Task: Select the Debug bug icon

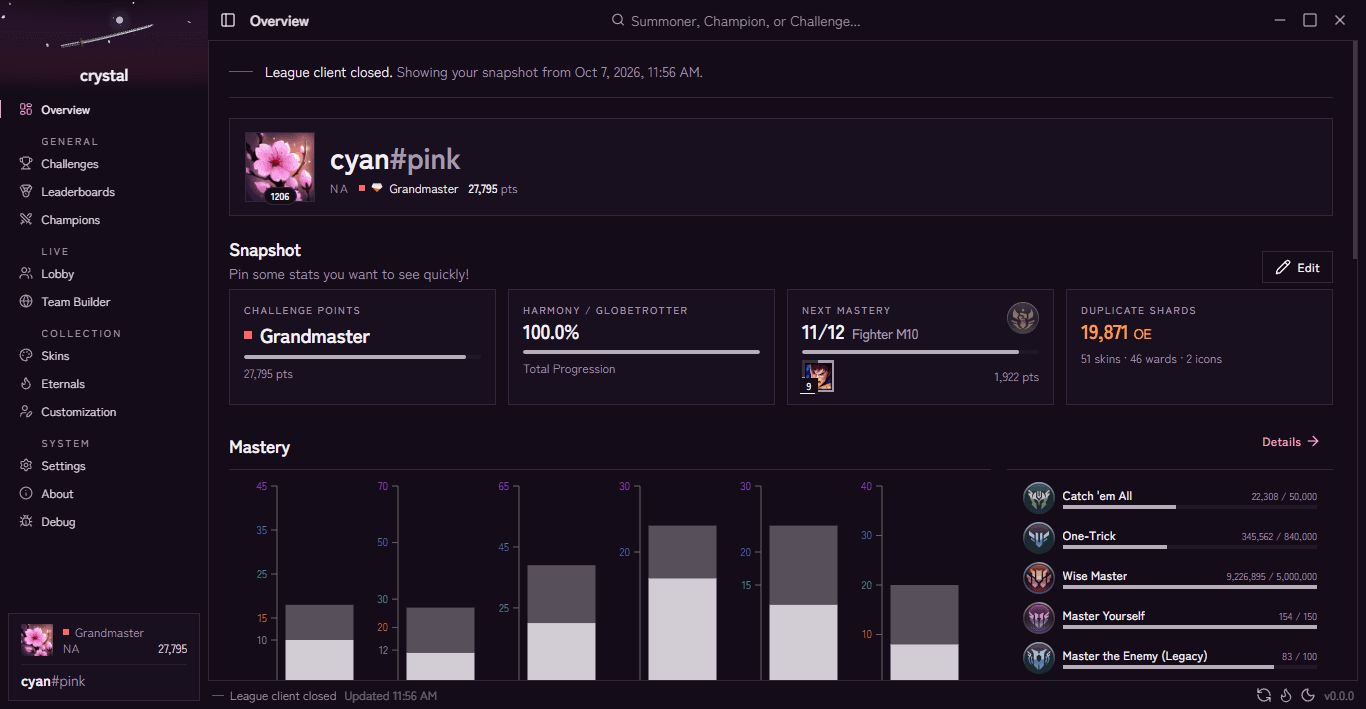Action: [26, 522]
